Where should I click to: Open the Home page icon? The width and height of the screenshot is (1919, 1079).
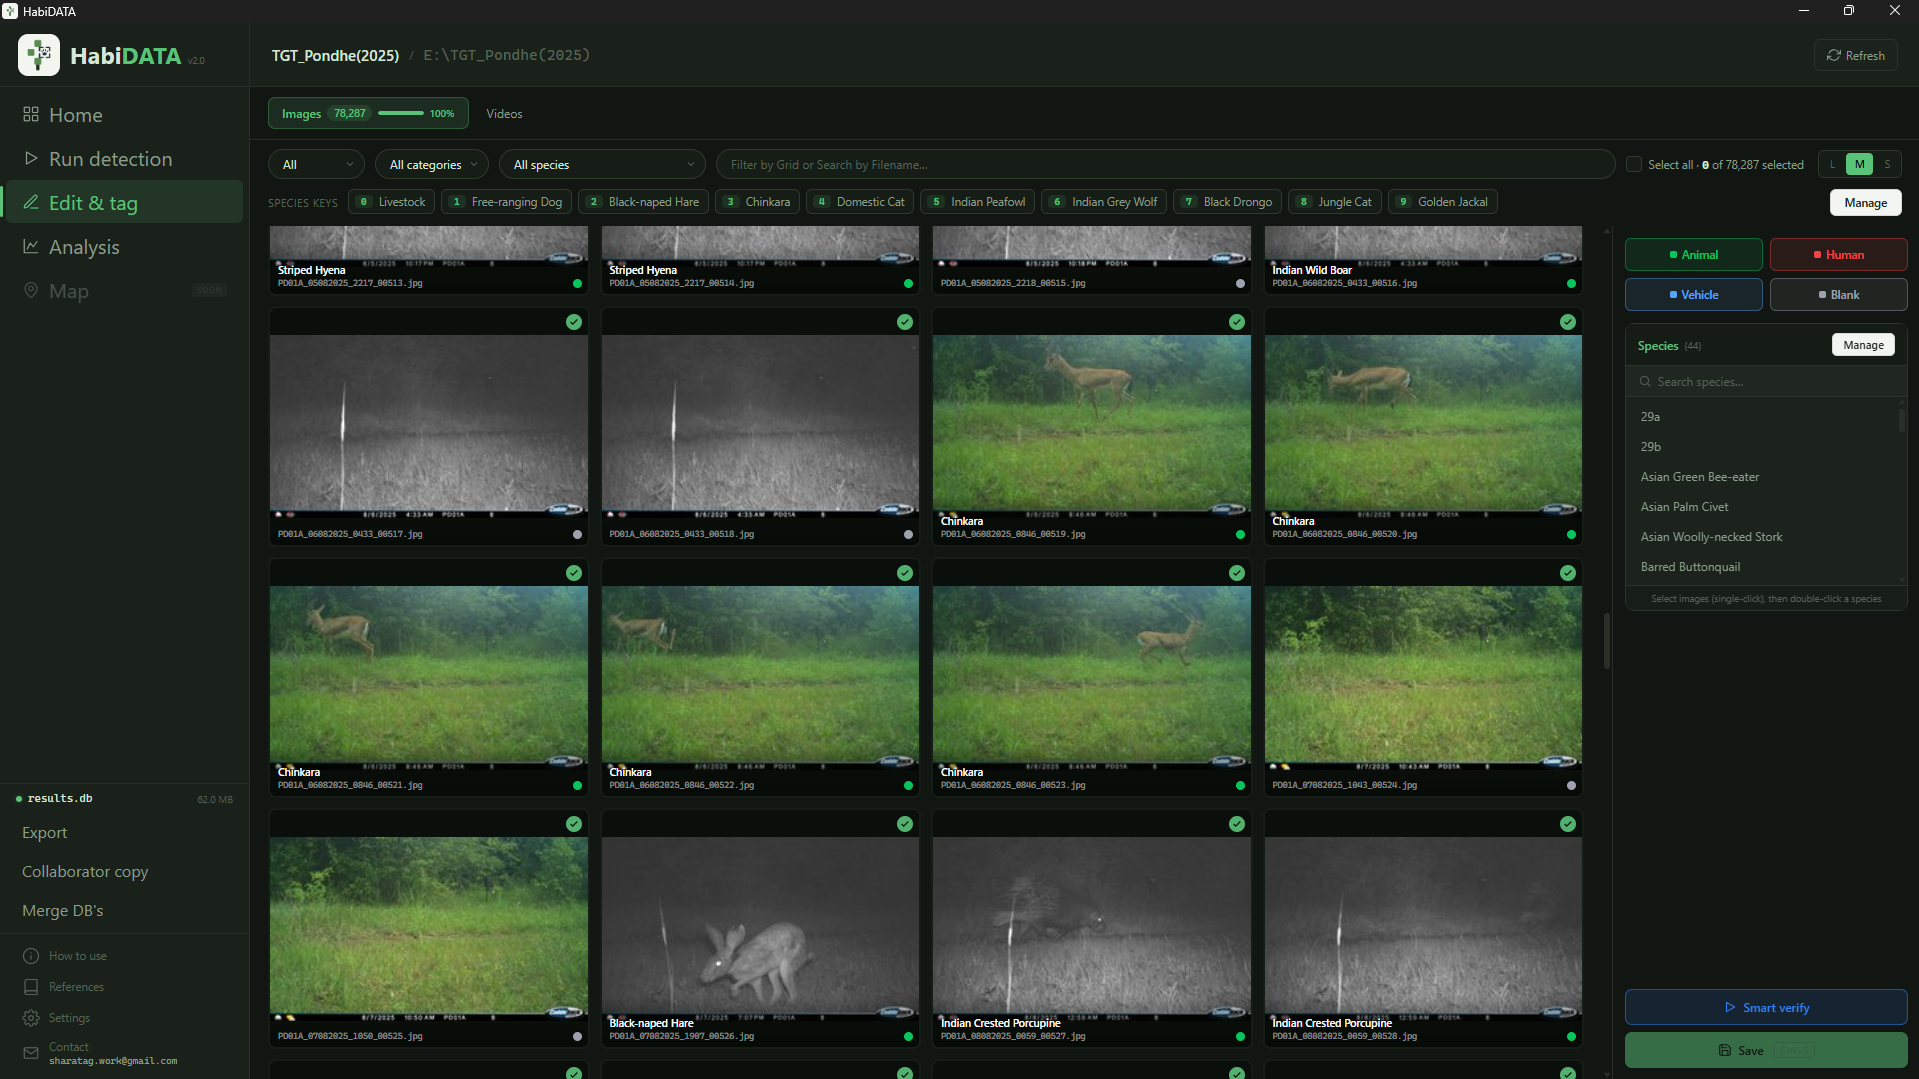point(31,114)
